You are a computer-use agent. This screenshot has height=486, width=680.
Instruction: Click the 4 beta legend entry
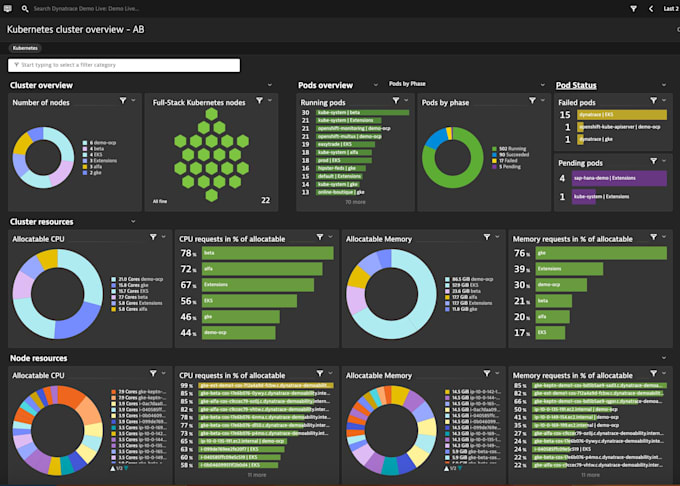(94, 149)
